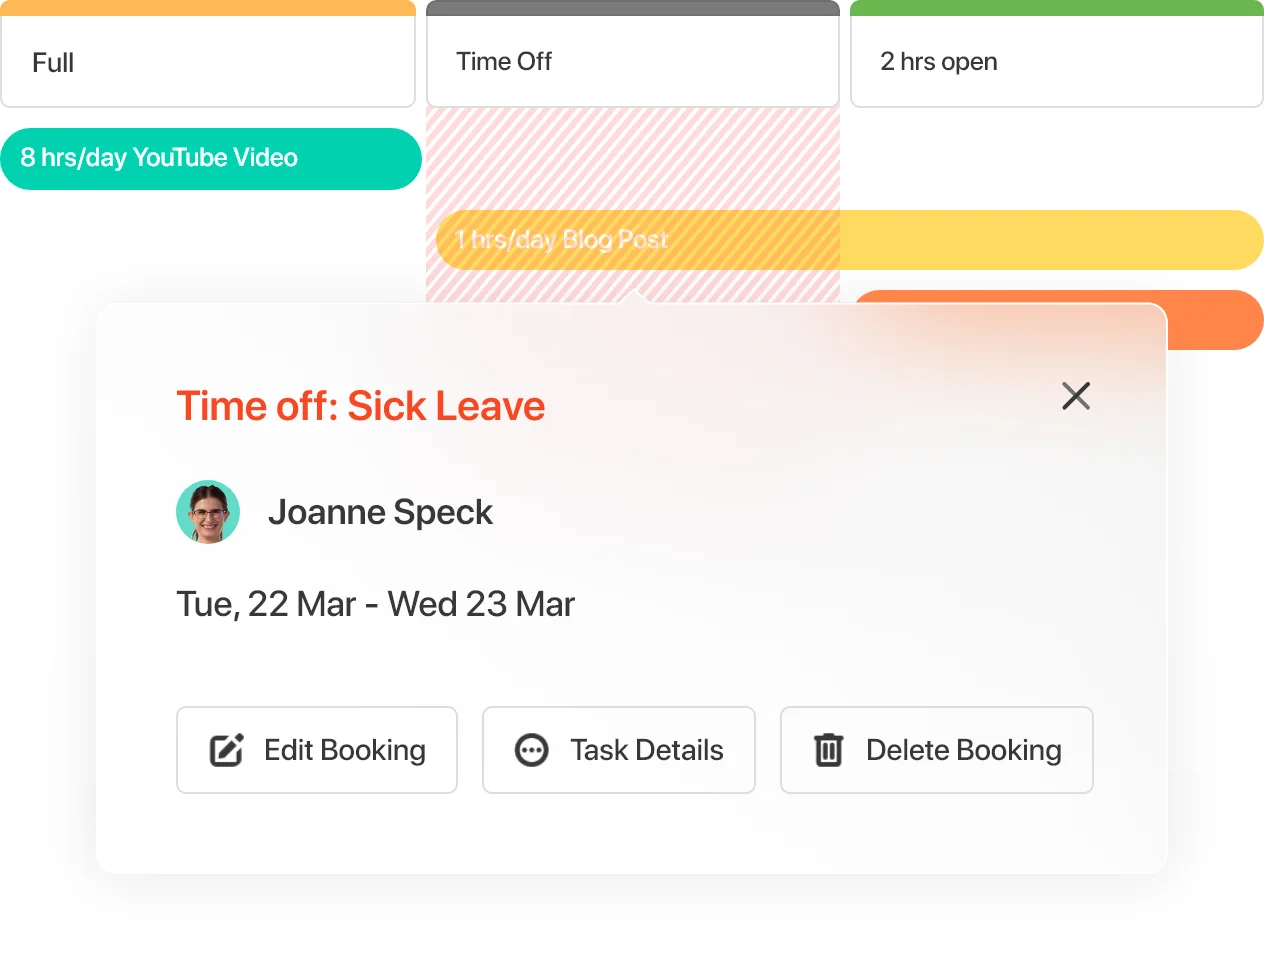Close the Sick Leave popup with X

point(1076,396)
